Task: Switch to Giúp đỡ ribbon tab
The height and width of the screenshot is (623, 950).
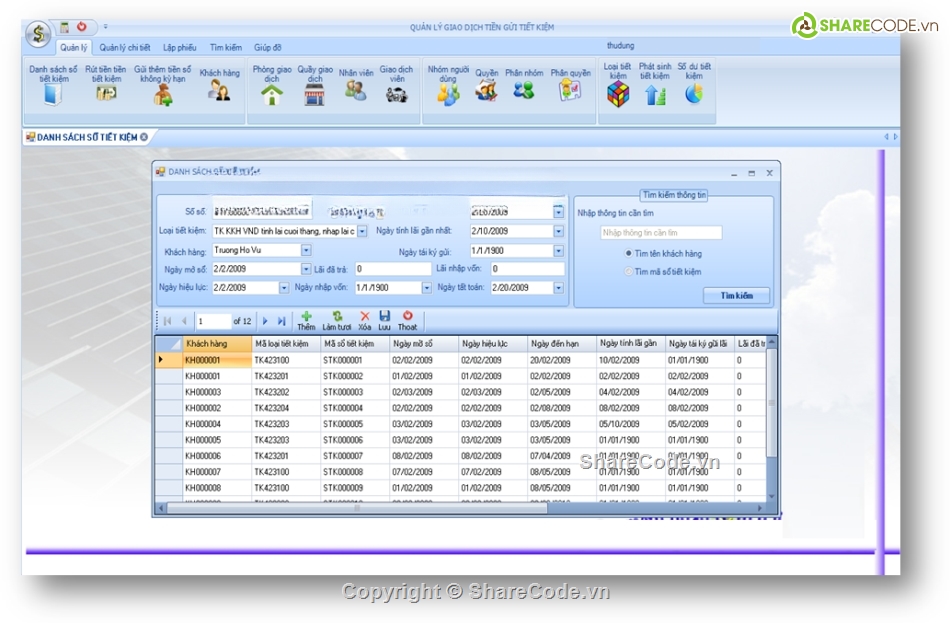Action: pos(268,47)
